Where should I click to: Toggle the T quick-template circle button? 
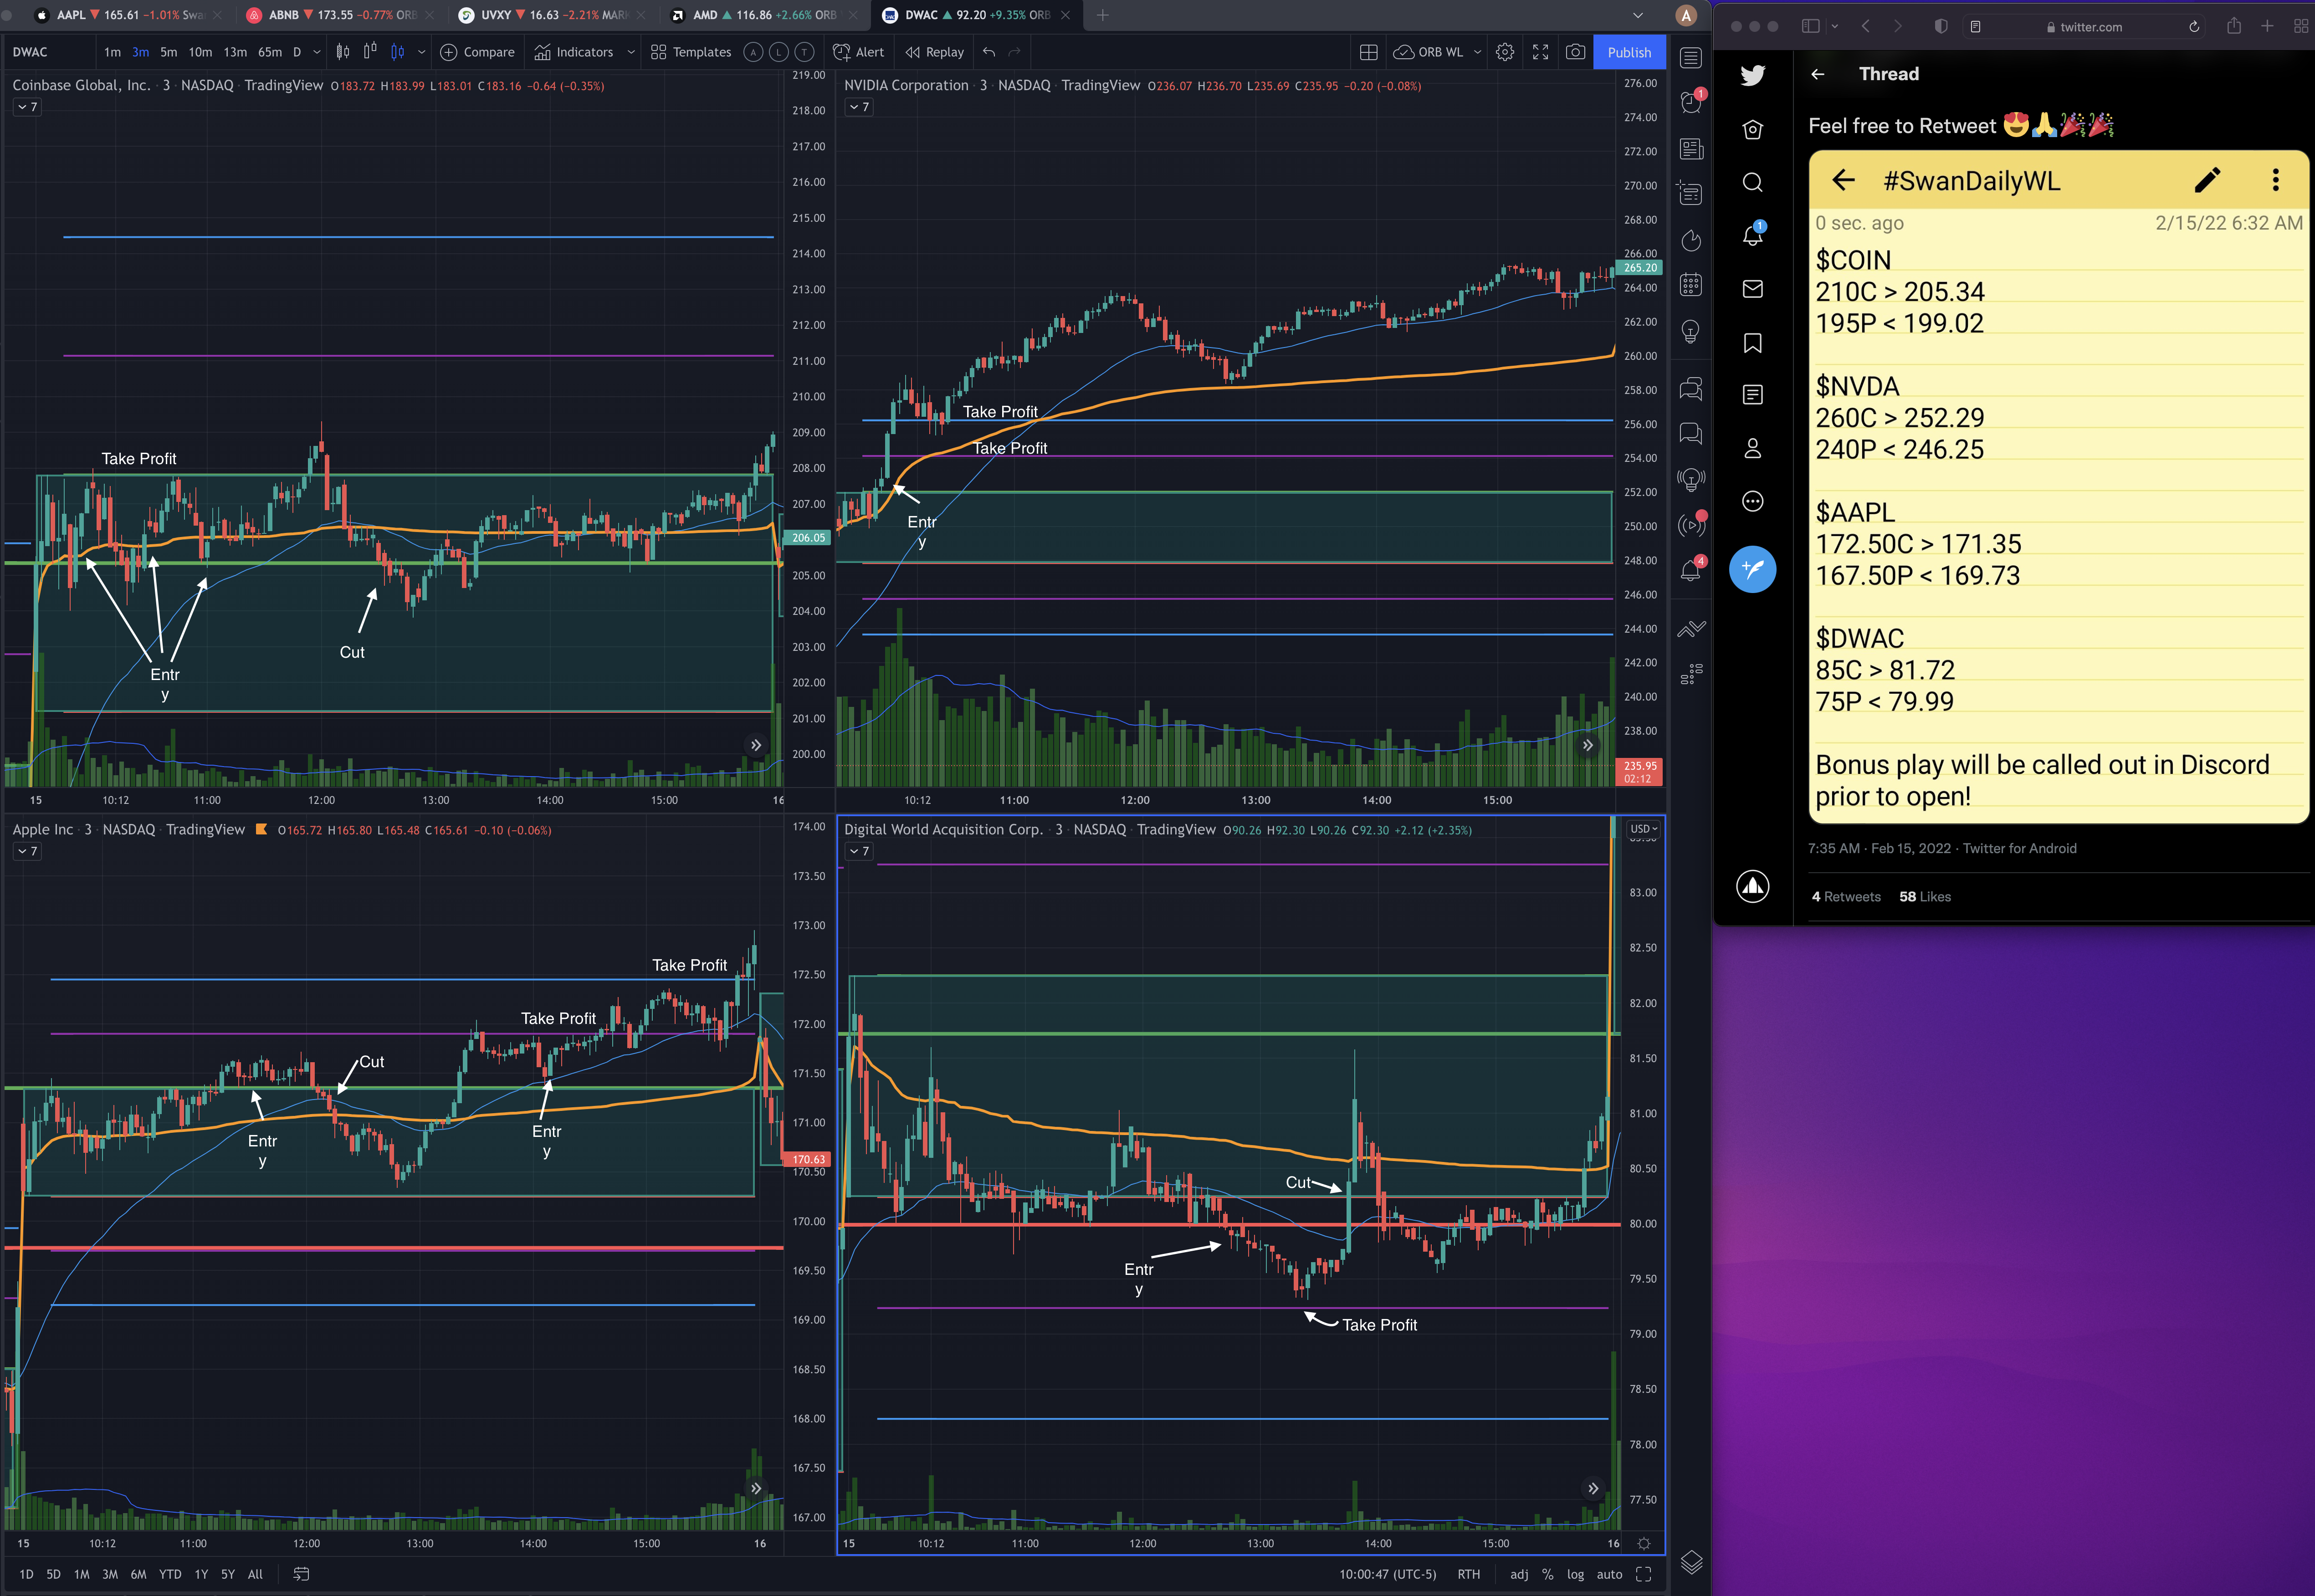click(804, 52)
